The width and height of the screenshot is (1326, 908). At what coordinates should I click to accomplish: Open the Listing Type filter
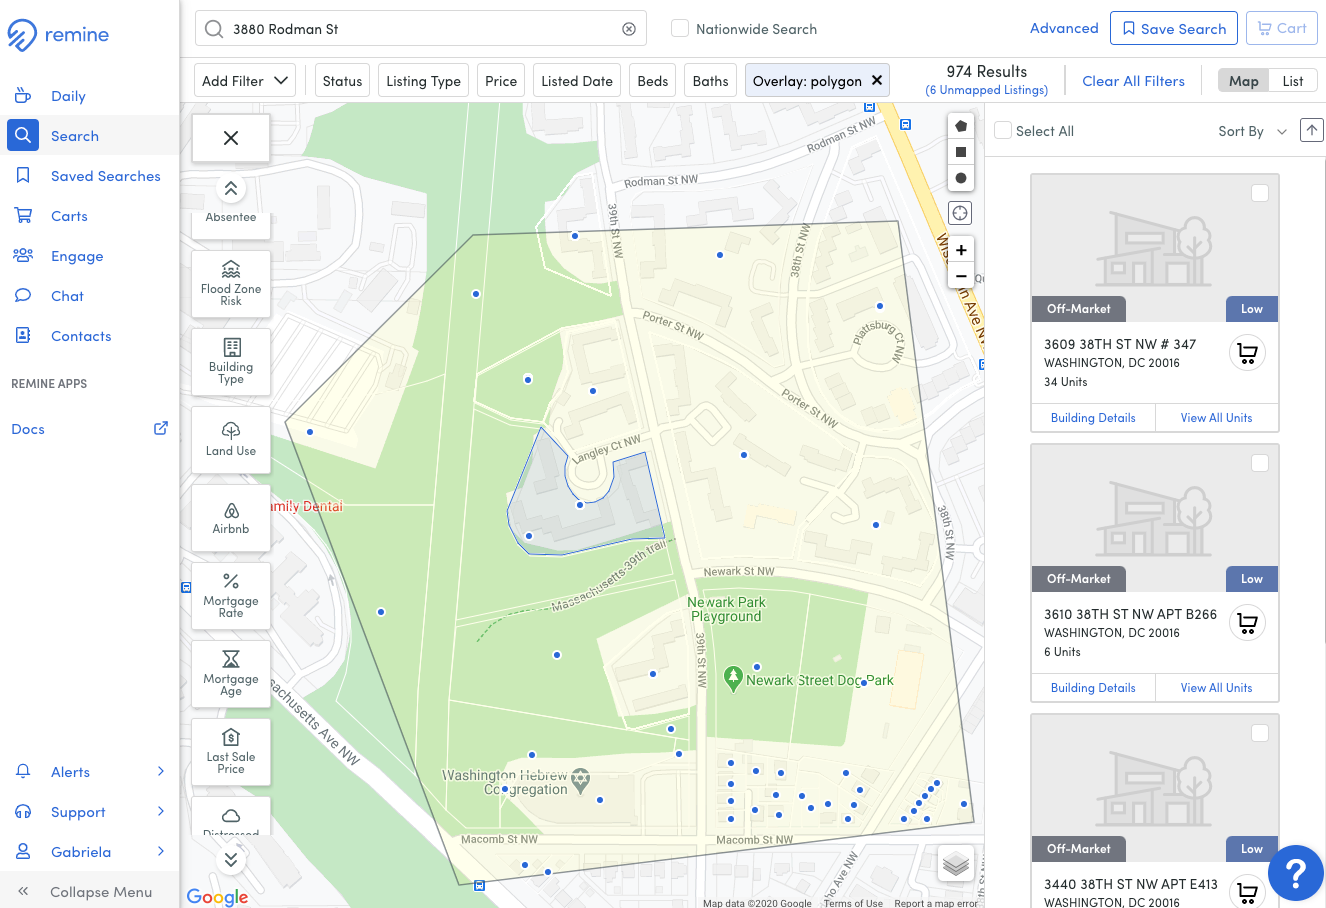pos(423,81)
